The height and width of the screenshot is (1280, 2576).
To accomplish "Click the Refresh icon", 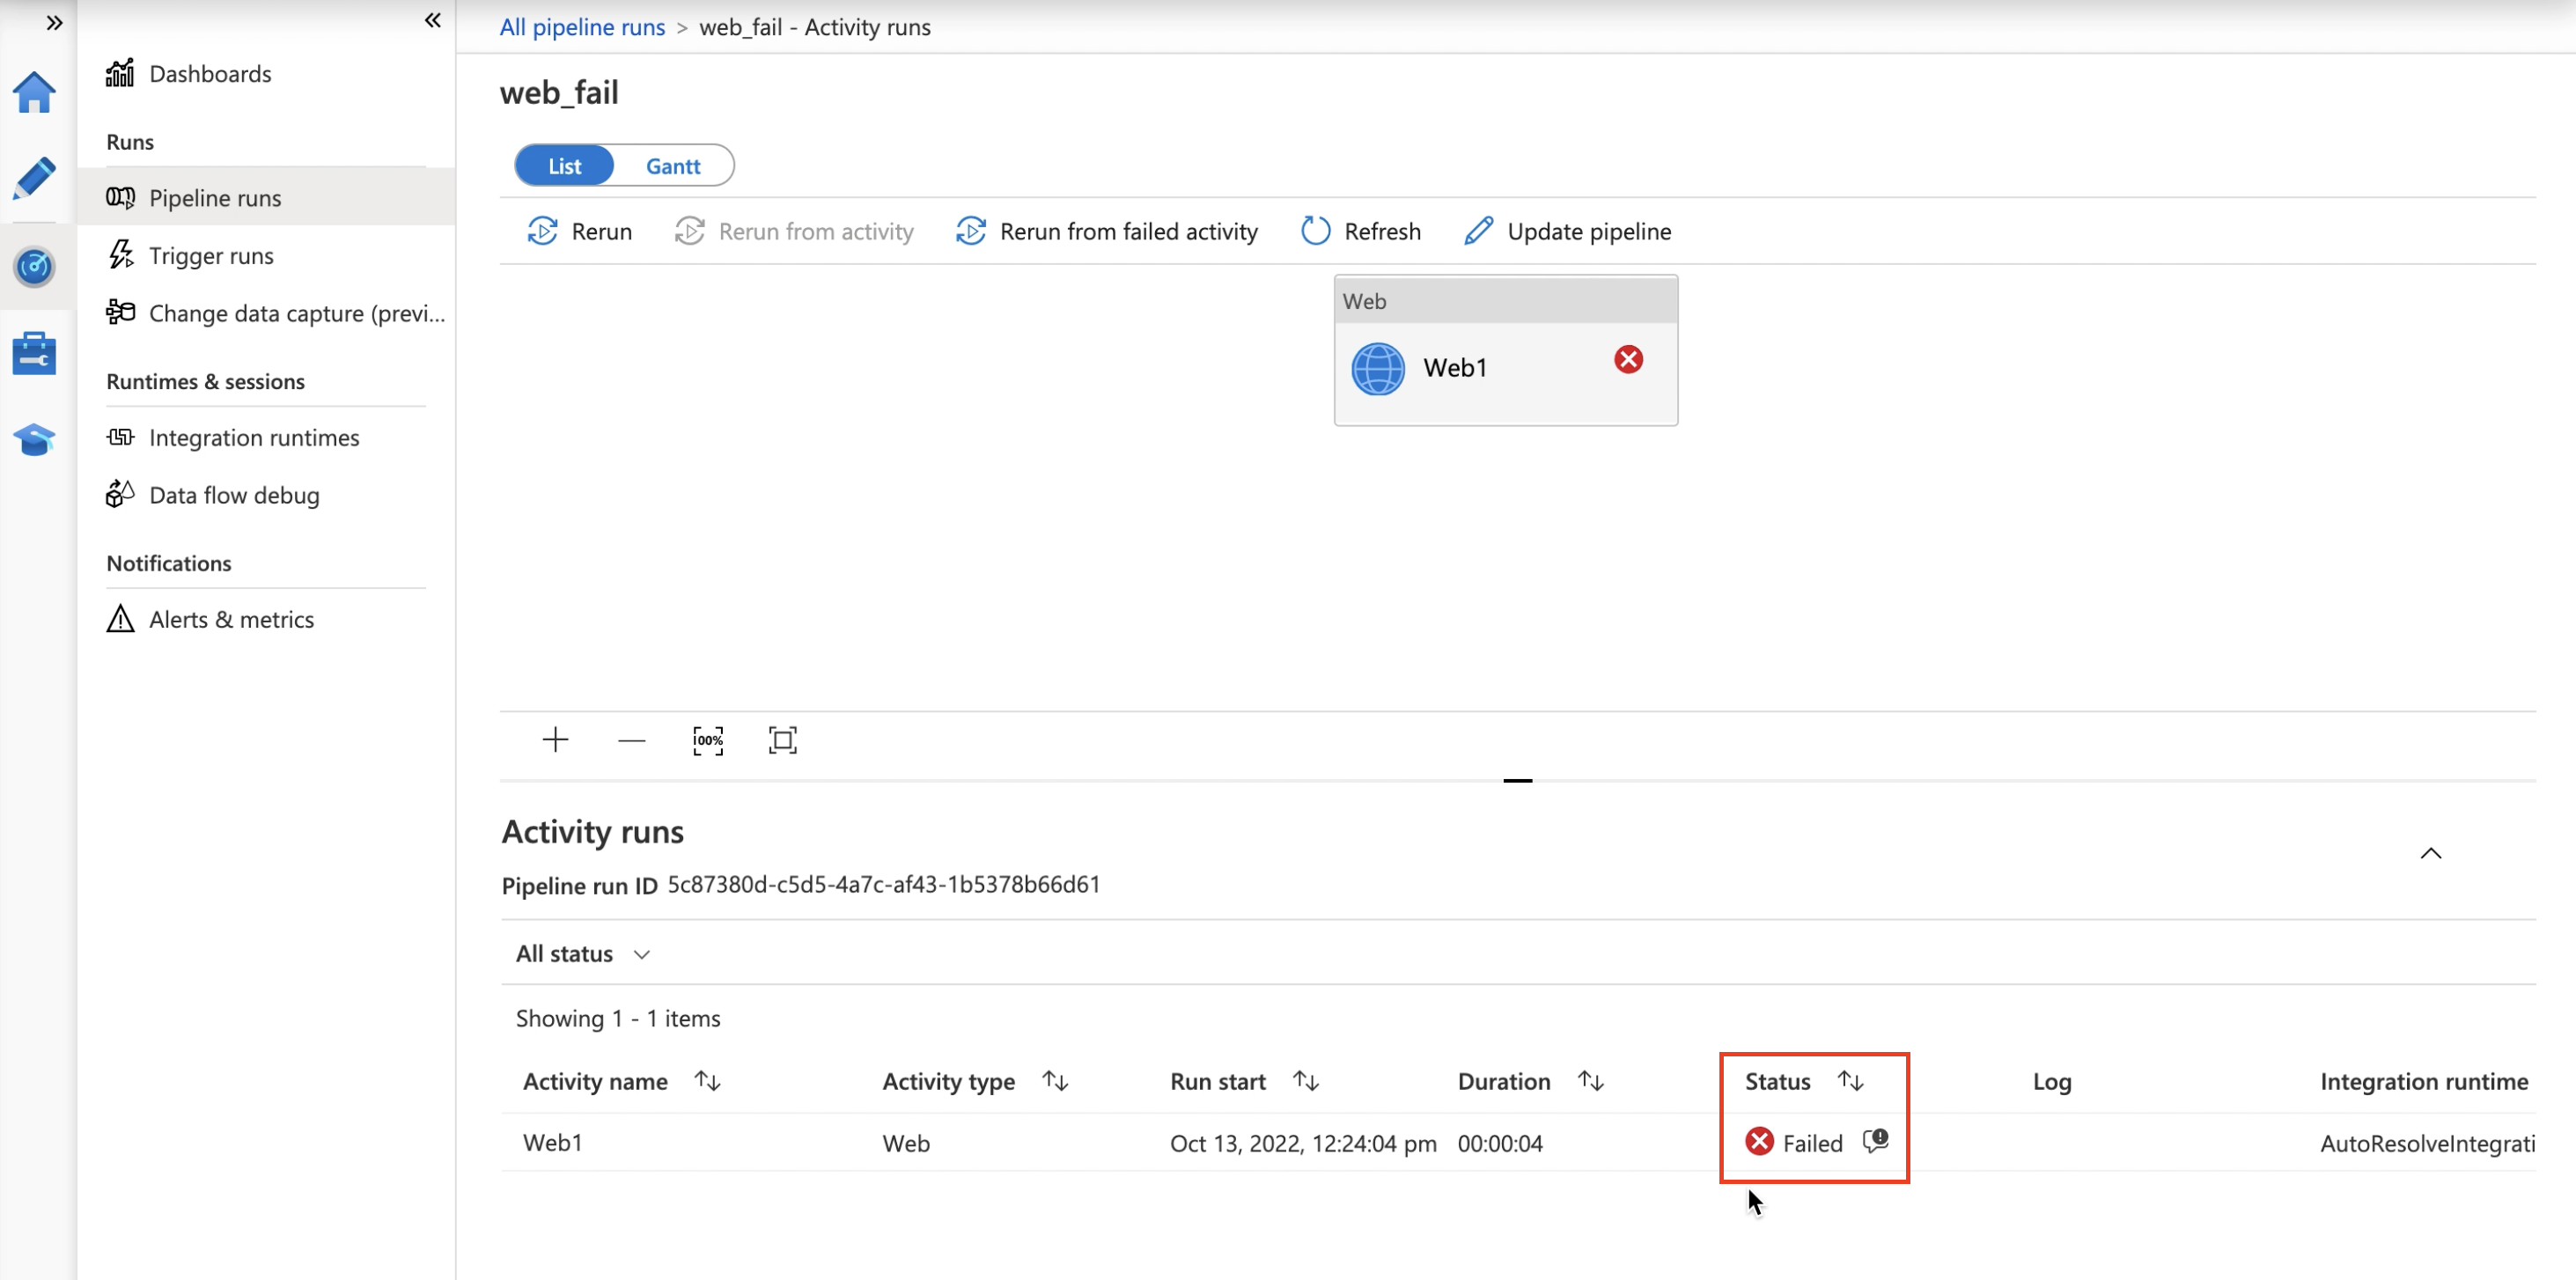I will click(x=1316, y=230).
